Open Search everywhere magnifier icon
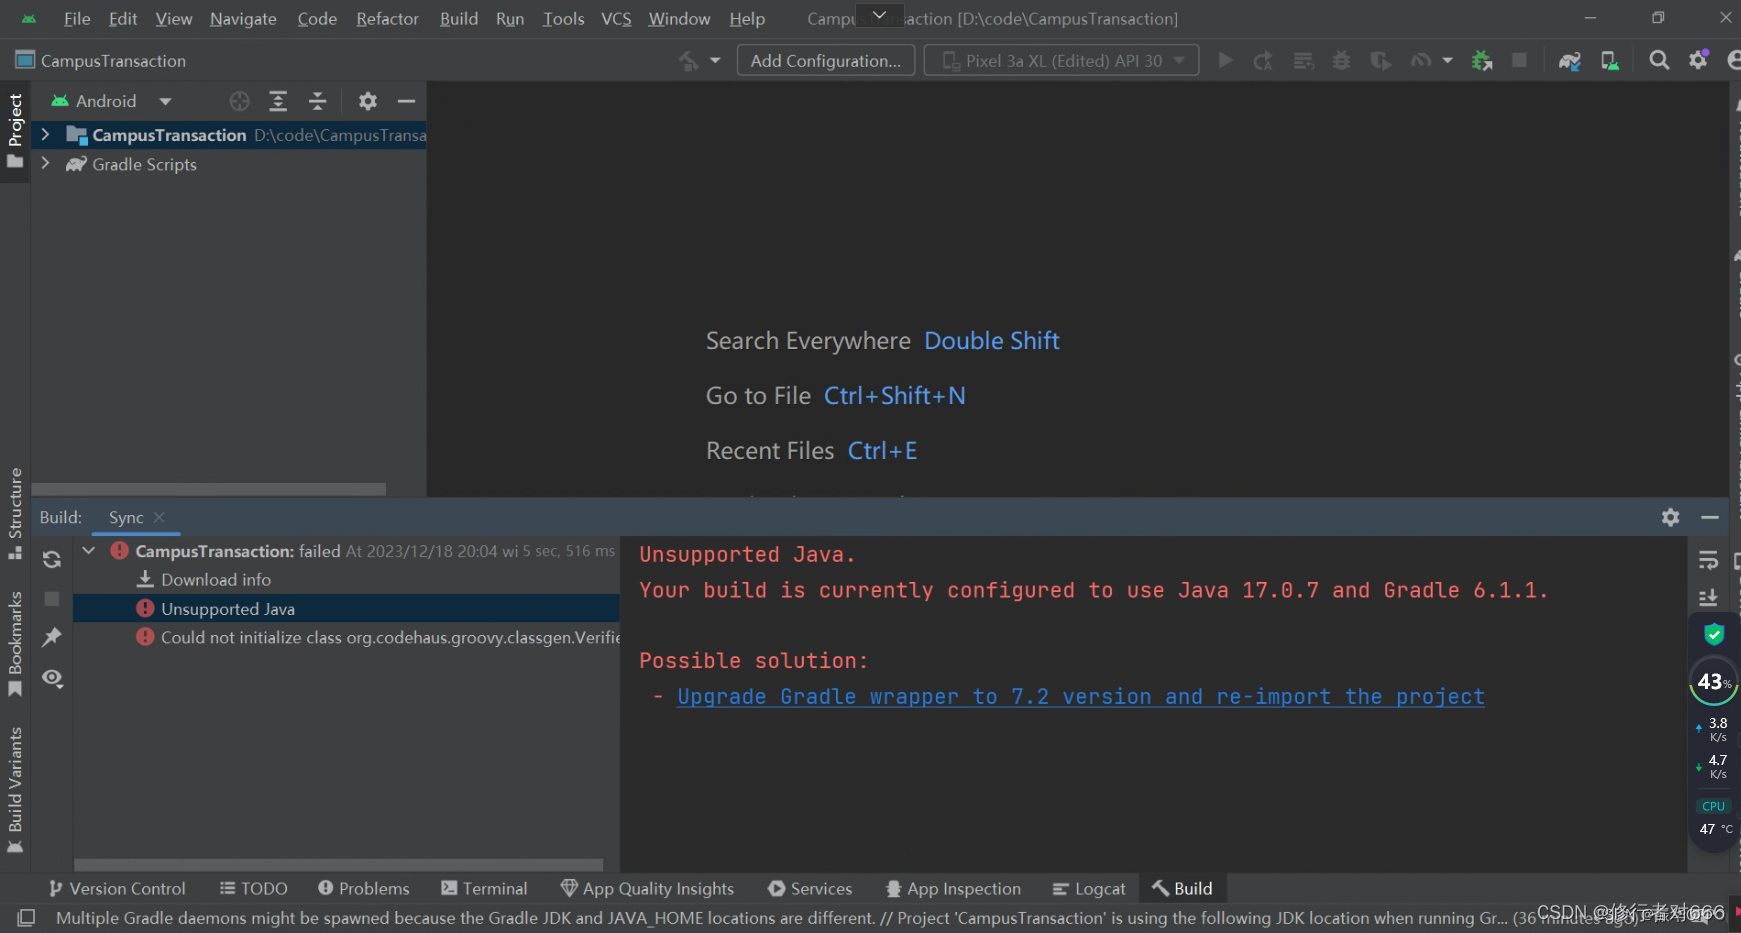 point(1659,60)
